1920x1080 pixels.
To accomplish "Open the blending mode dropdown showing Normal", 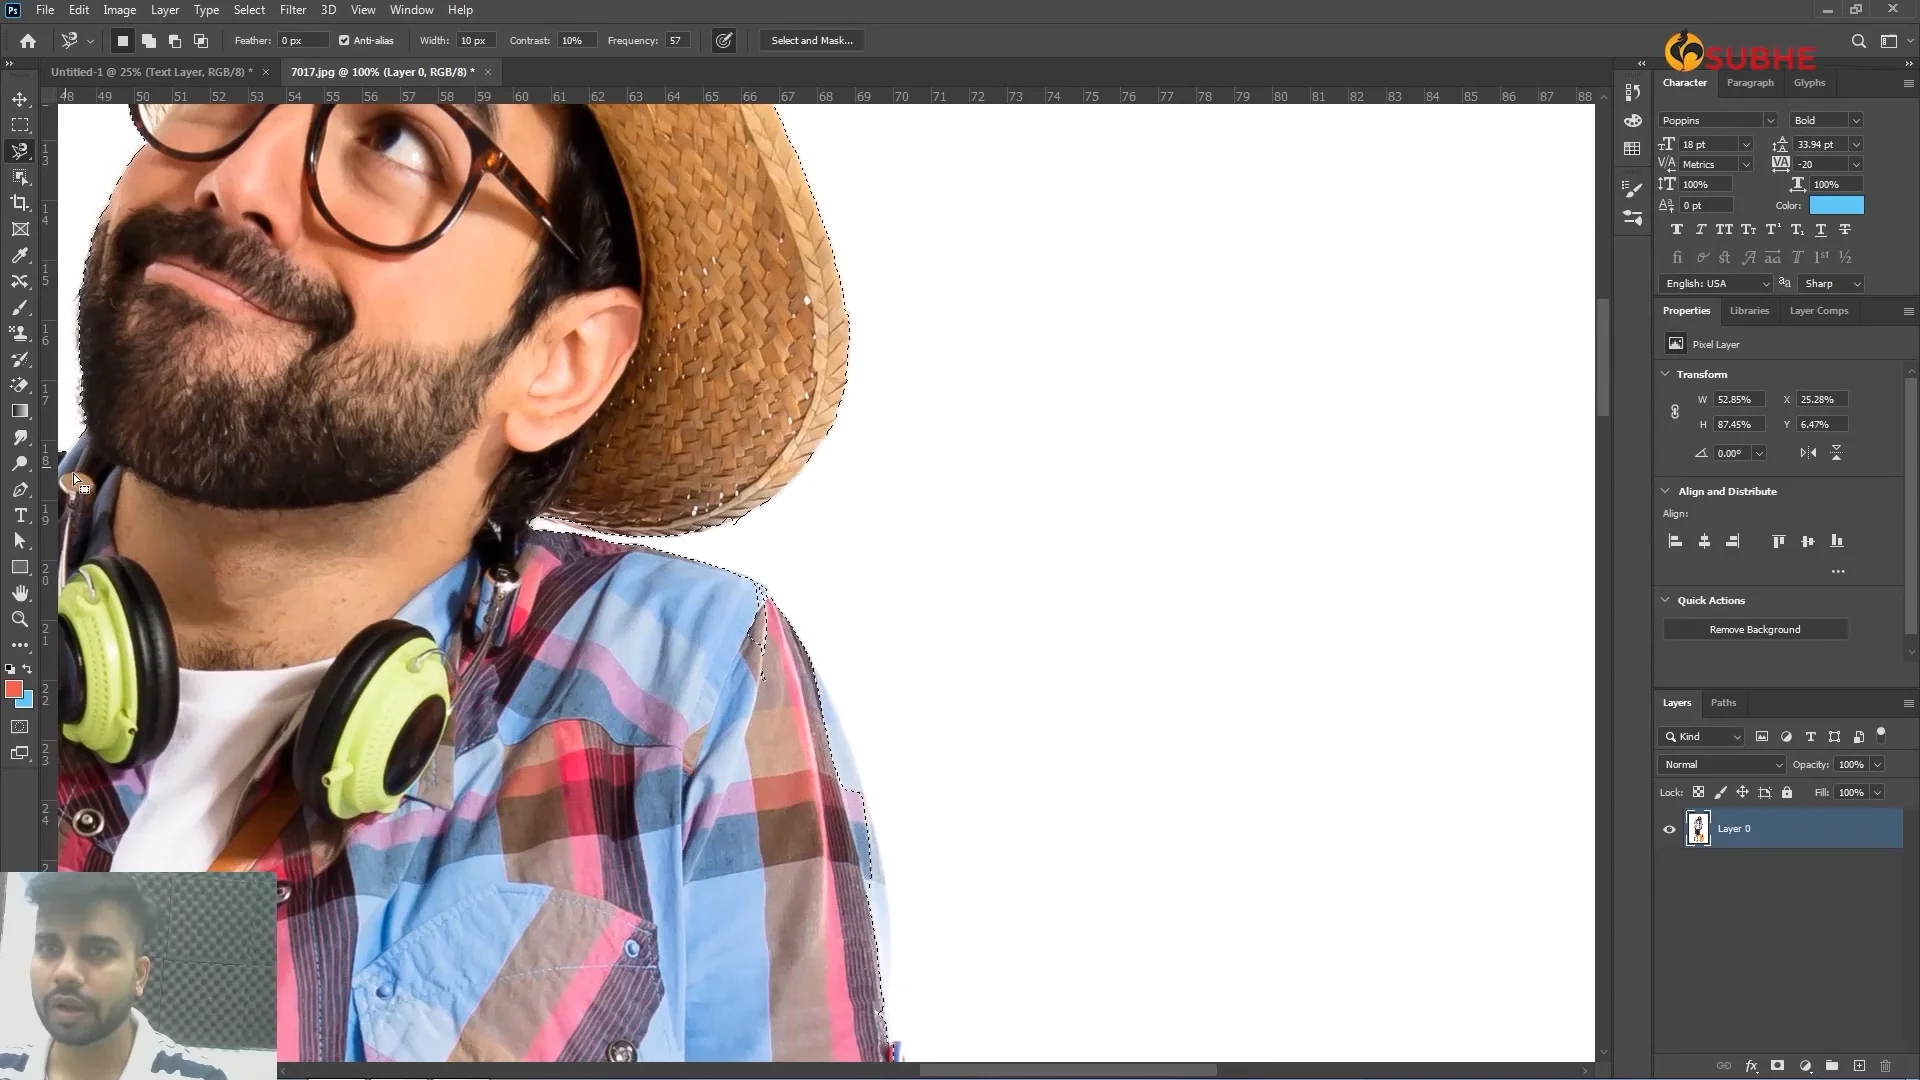I will pyautogui.click(x=1720, y=764).
